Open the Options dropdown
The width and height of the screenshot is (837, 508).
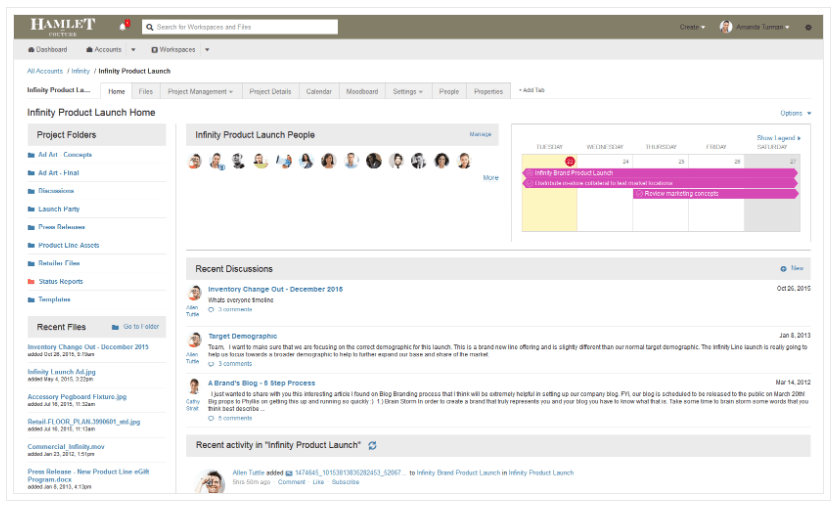point(795,113)
